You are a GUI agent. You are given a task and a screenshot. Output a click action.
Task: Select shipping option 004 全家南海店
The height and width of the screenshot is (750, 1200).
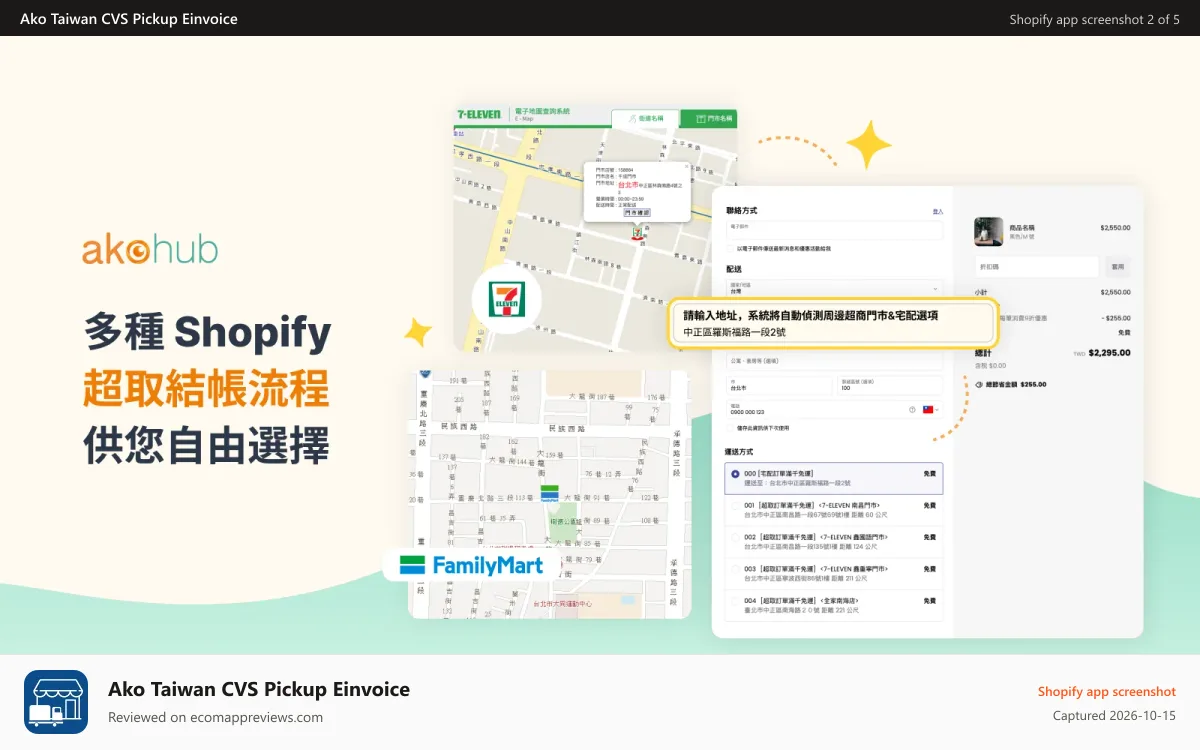[834, 605]
